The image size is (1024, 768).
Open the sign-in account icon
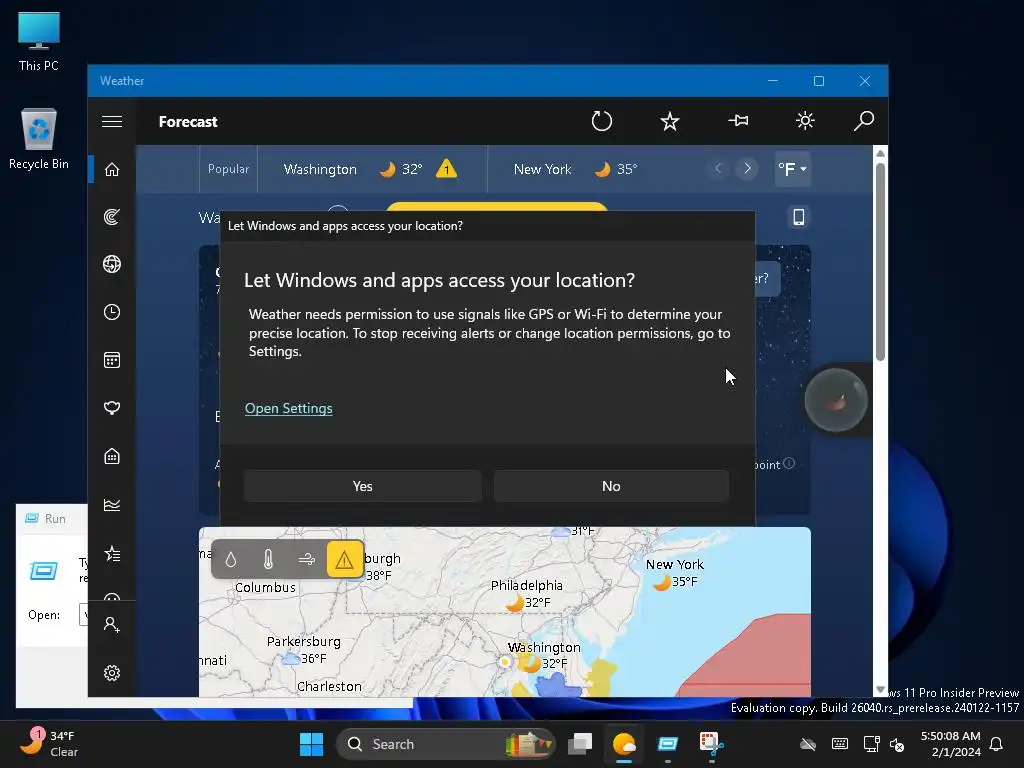coord(112,625)
